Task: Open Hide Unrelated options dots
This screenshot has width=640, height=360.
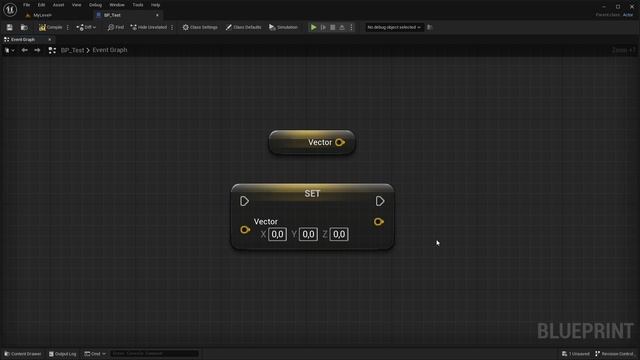Action: (x=172, y=27)
